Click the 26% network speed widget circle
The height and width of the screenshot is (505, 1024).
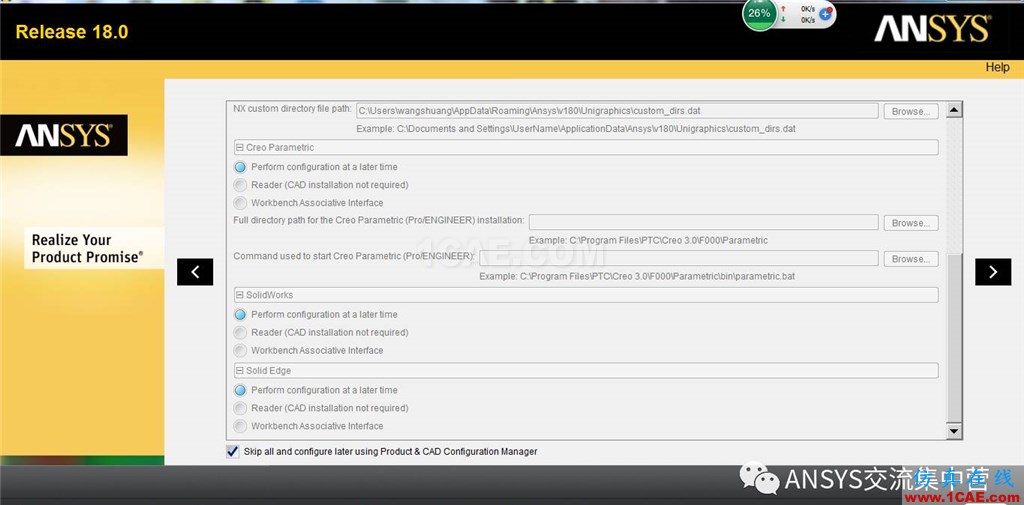pos(759,14)
